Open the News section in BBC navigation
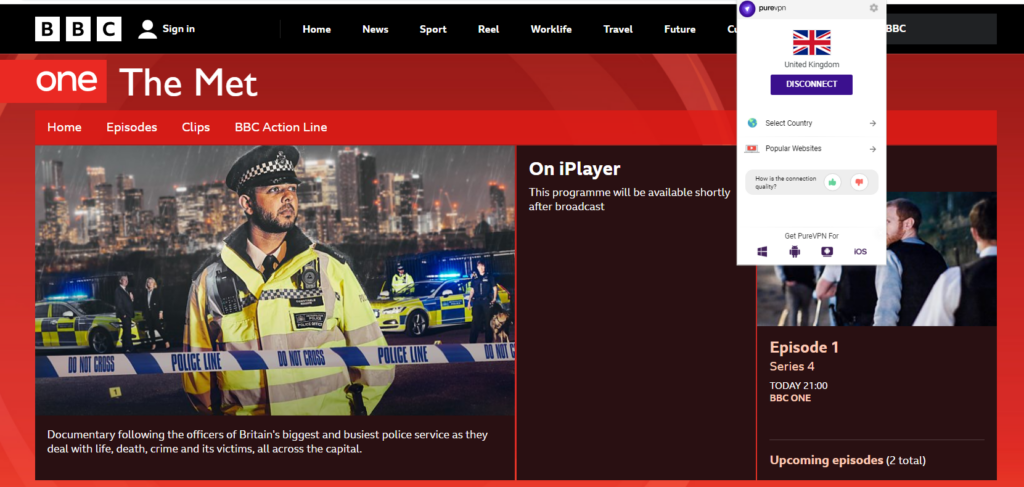The height and width of the screenshot is (487, 1024). [x=375, y=29]
